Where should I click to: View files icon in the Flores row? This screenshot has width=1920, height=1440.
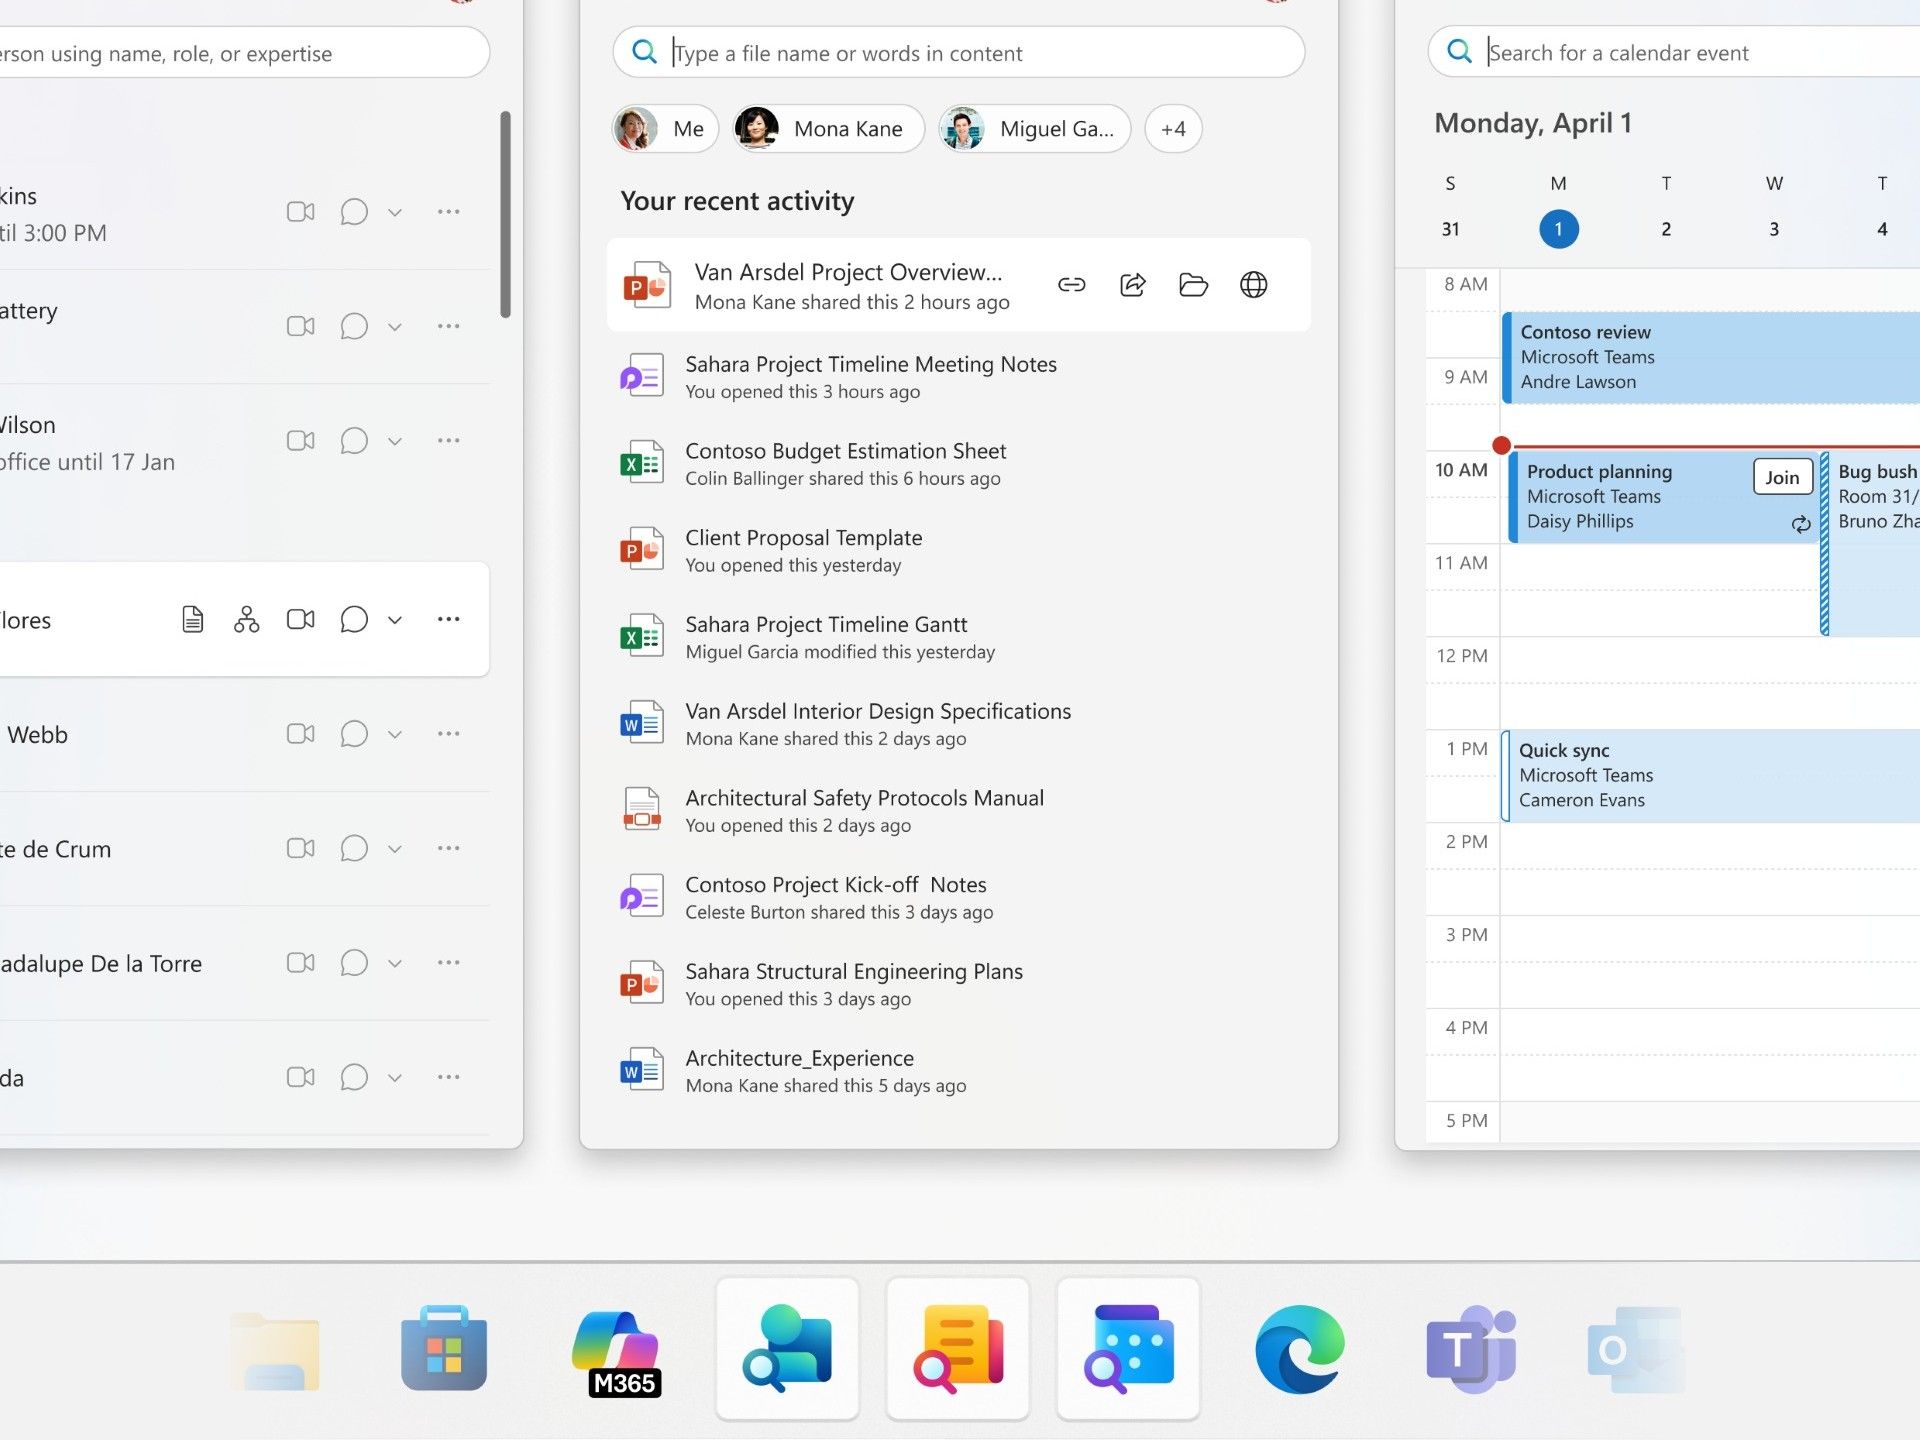pos(193,620)
